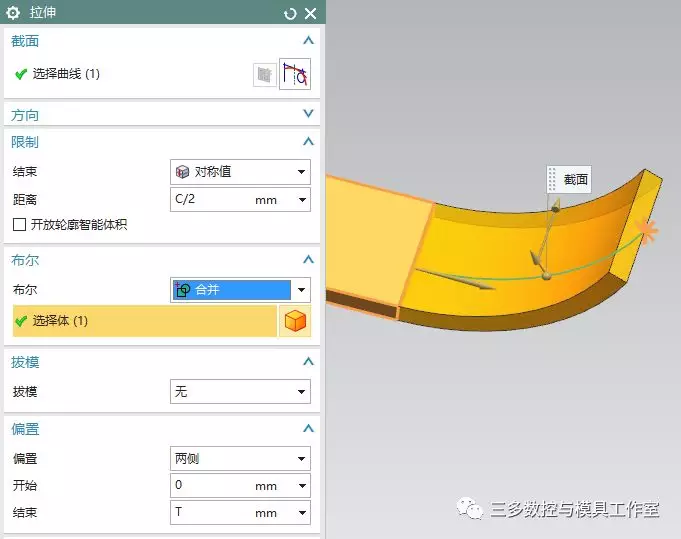This screenshot has height=539, width=681.
Task: Click the 截面 label in the viewport
Action: 569,179
